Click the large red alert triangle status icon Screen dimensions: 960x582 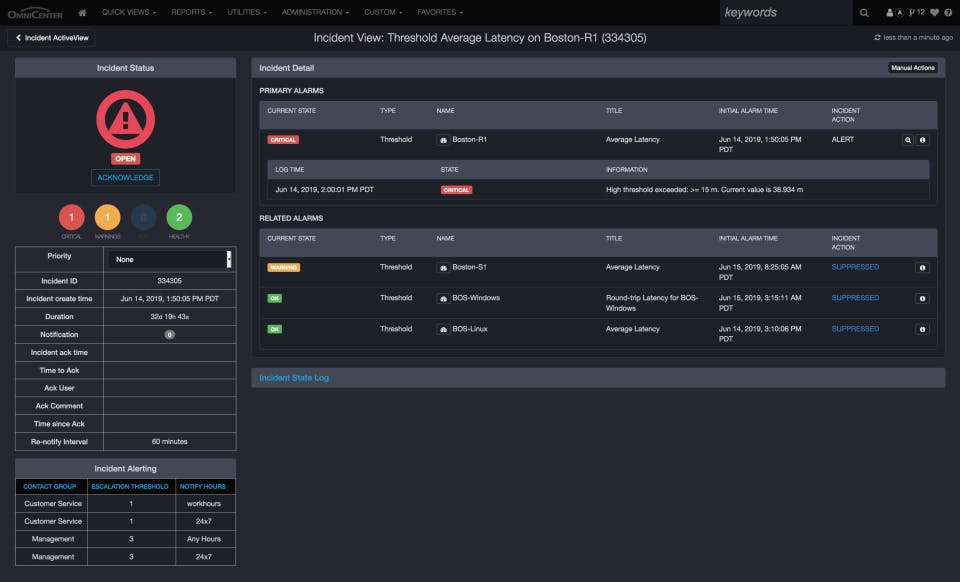126,119
